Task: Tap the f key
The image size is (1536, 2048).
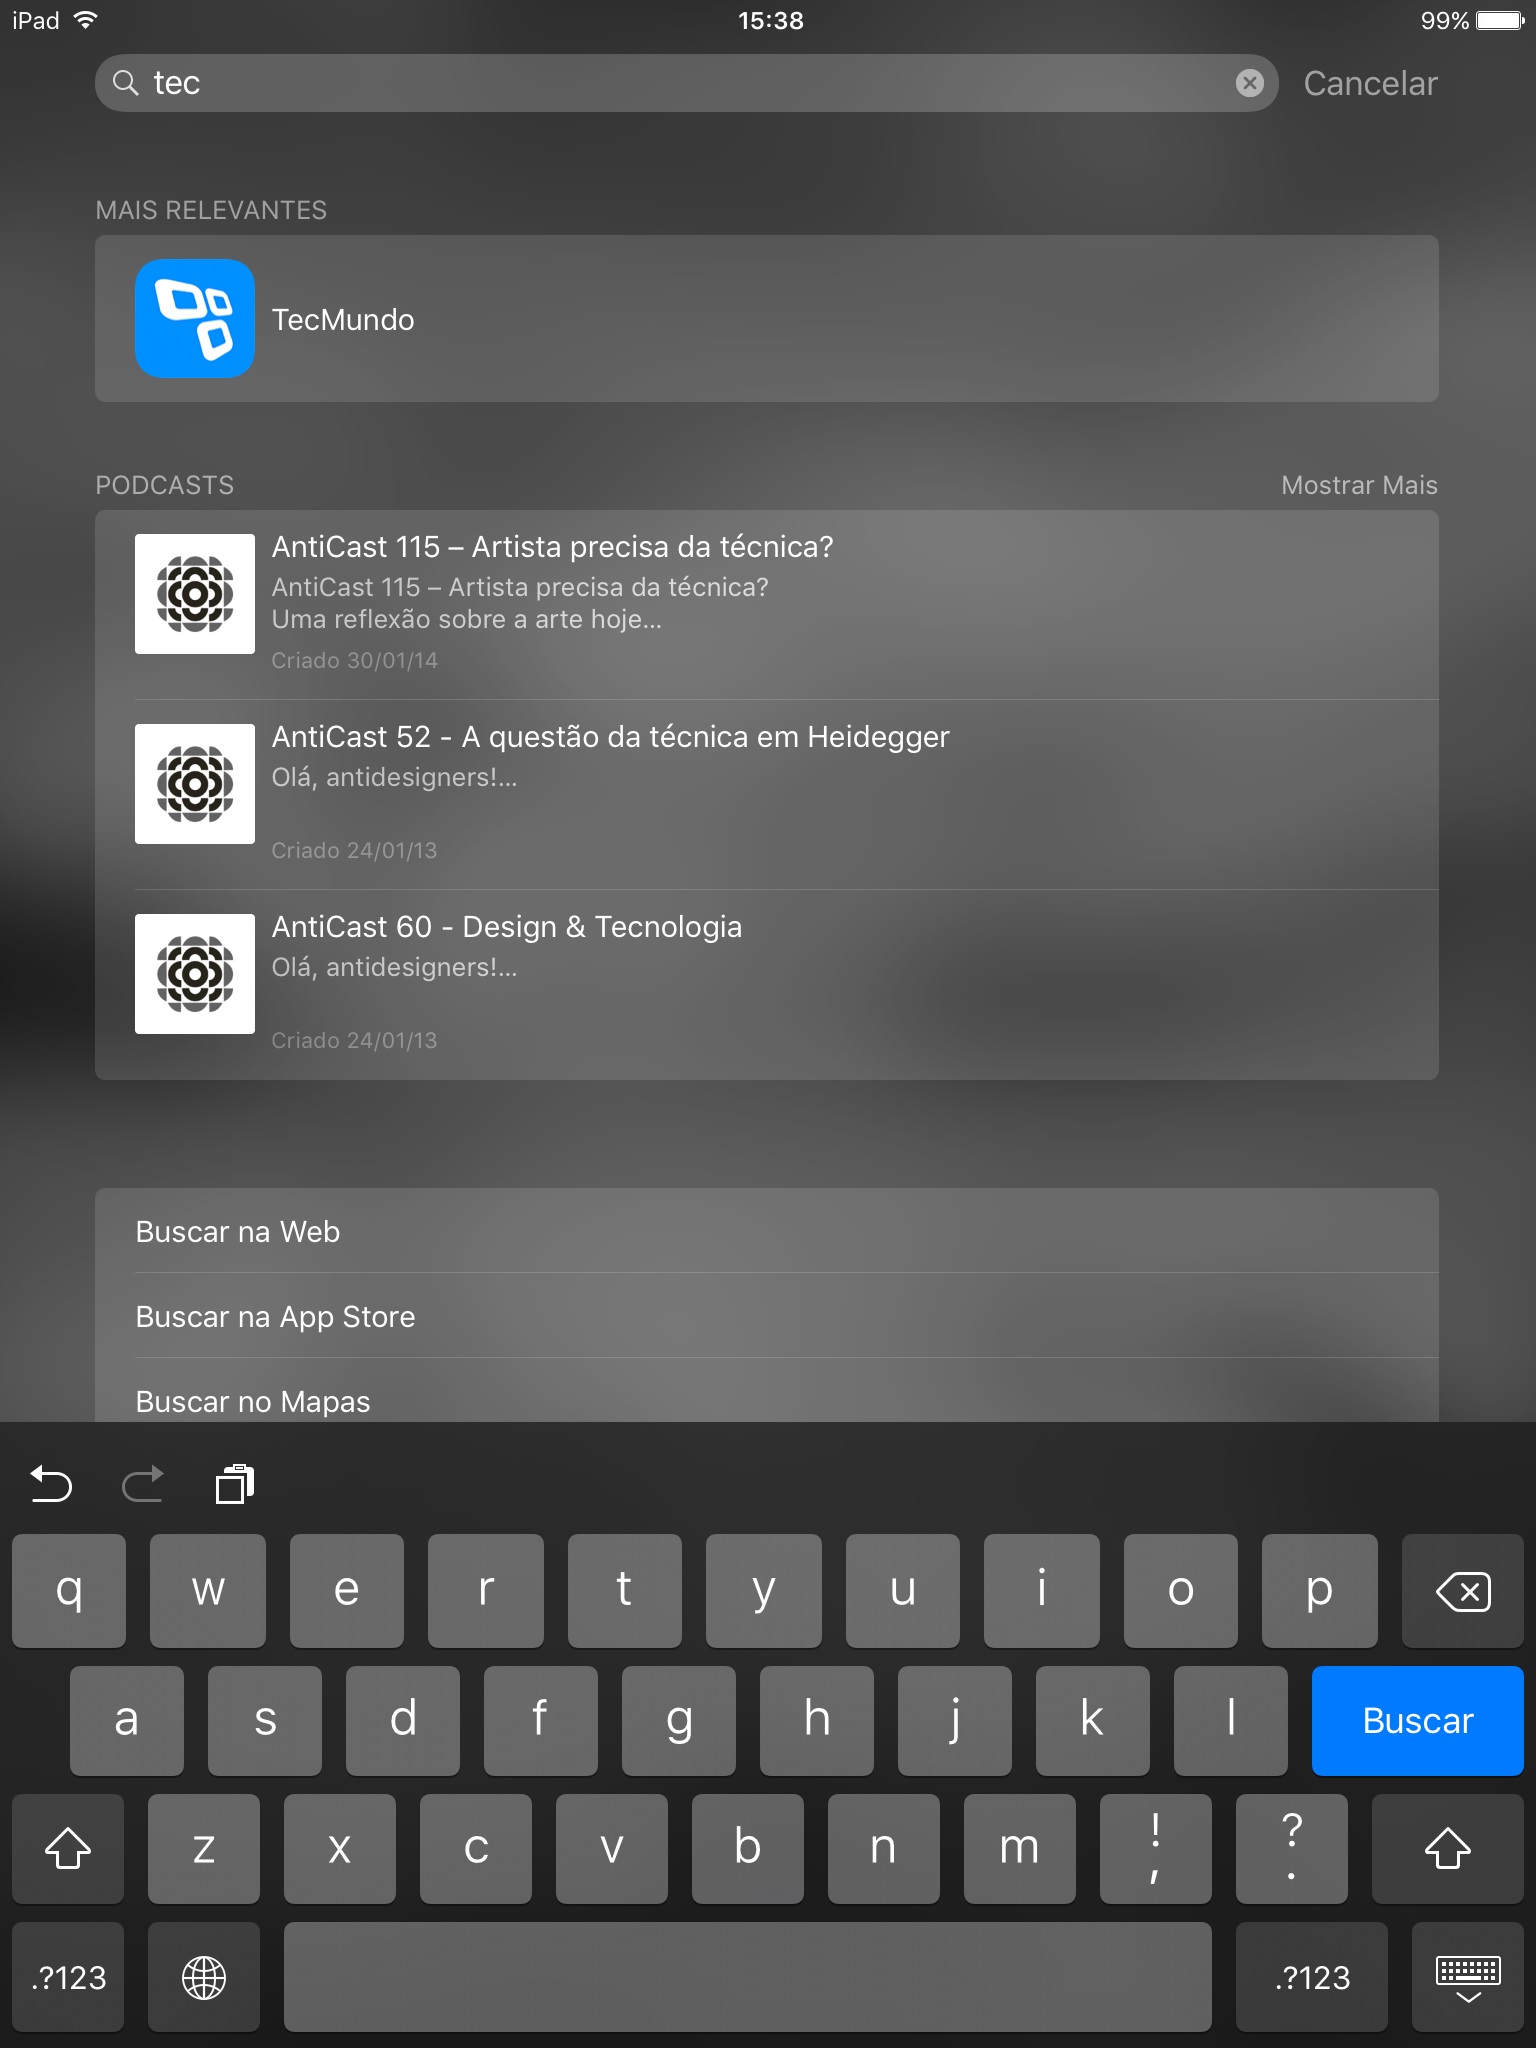Action: (541, 1720)
